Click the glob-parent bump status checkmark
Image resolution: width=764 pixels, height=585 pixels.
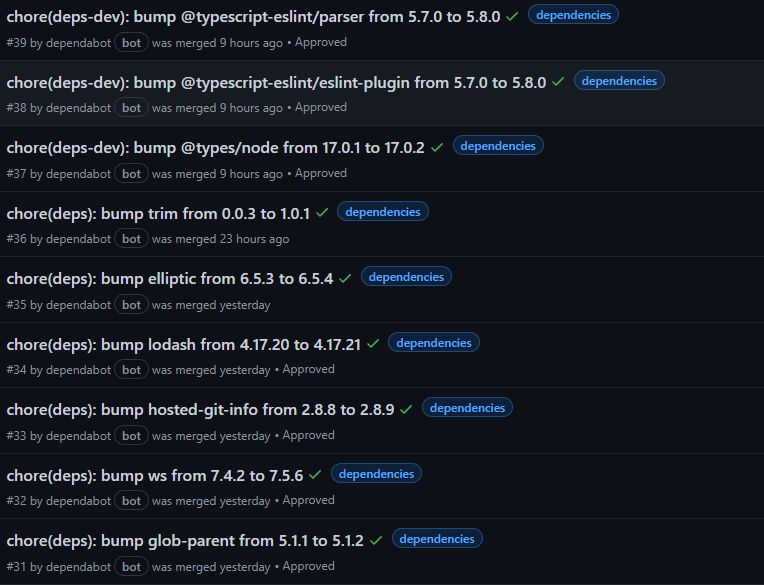376,540
